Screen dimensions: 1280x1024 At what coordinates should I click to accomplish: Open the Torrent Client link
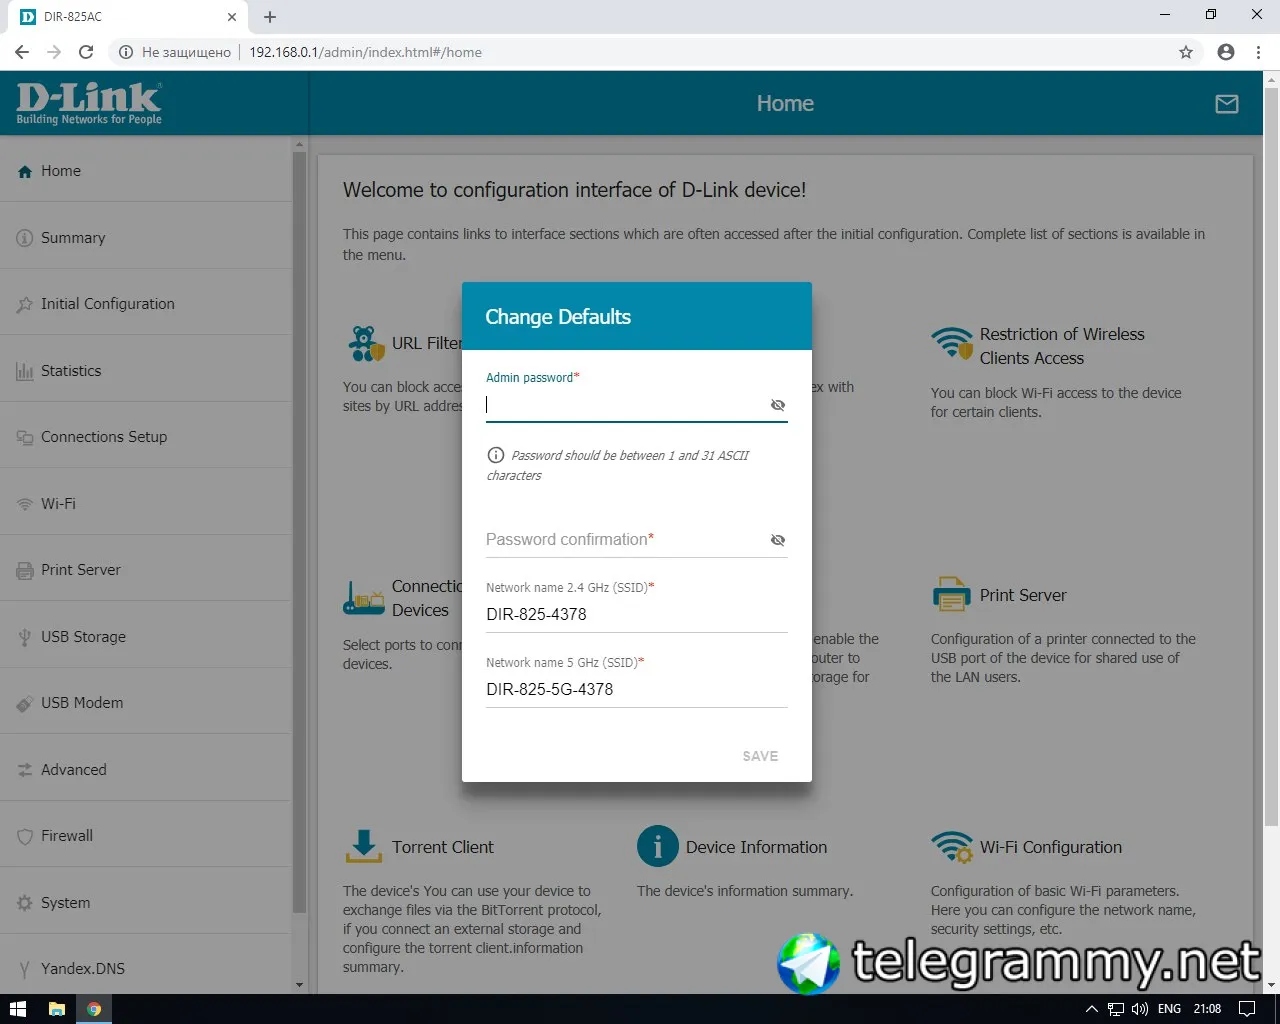pyautogui.click(x=443, y=847)
